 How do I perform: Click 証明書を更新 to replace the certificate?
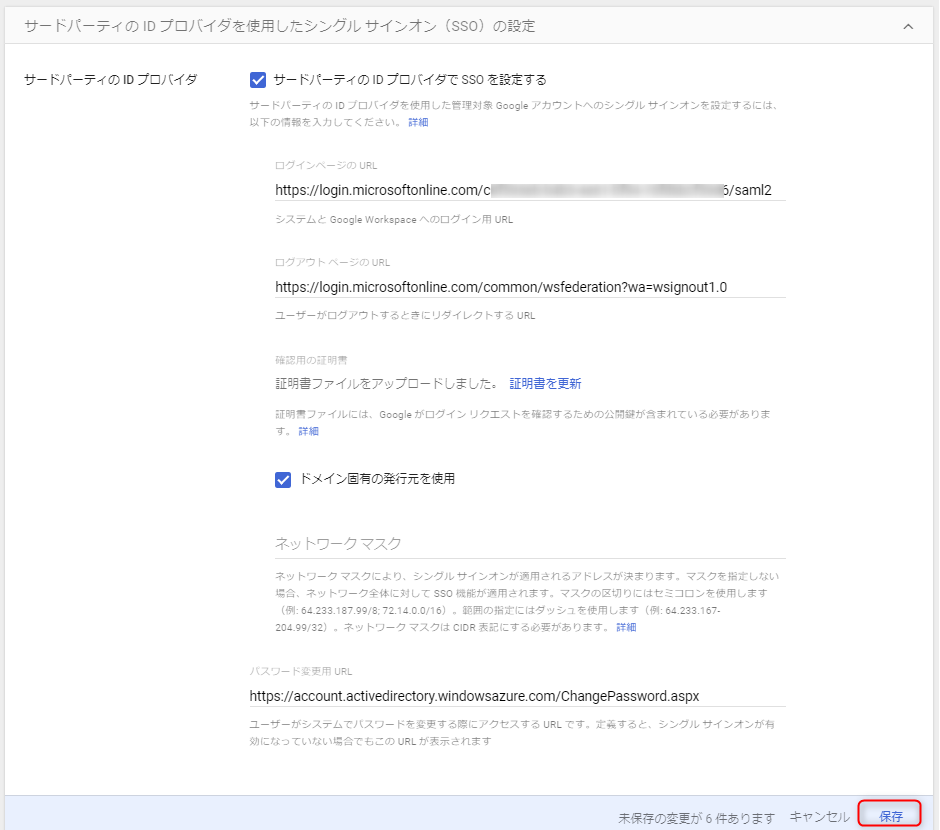[x=546, y=383]
